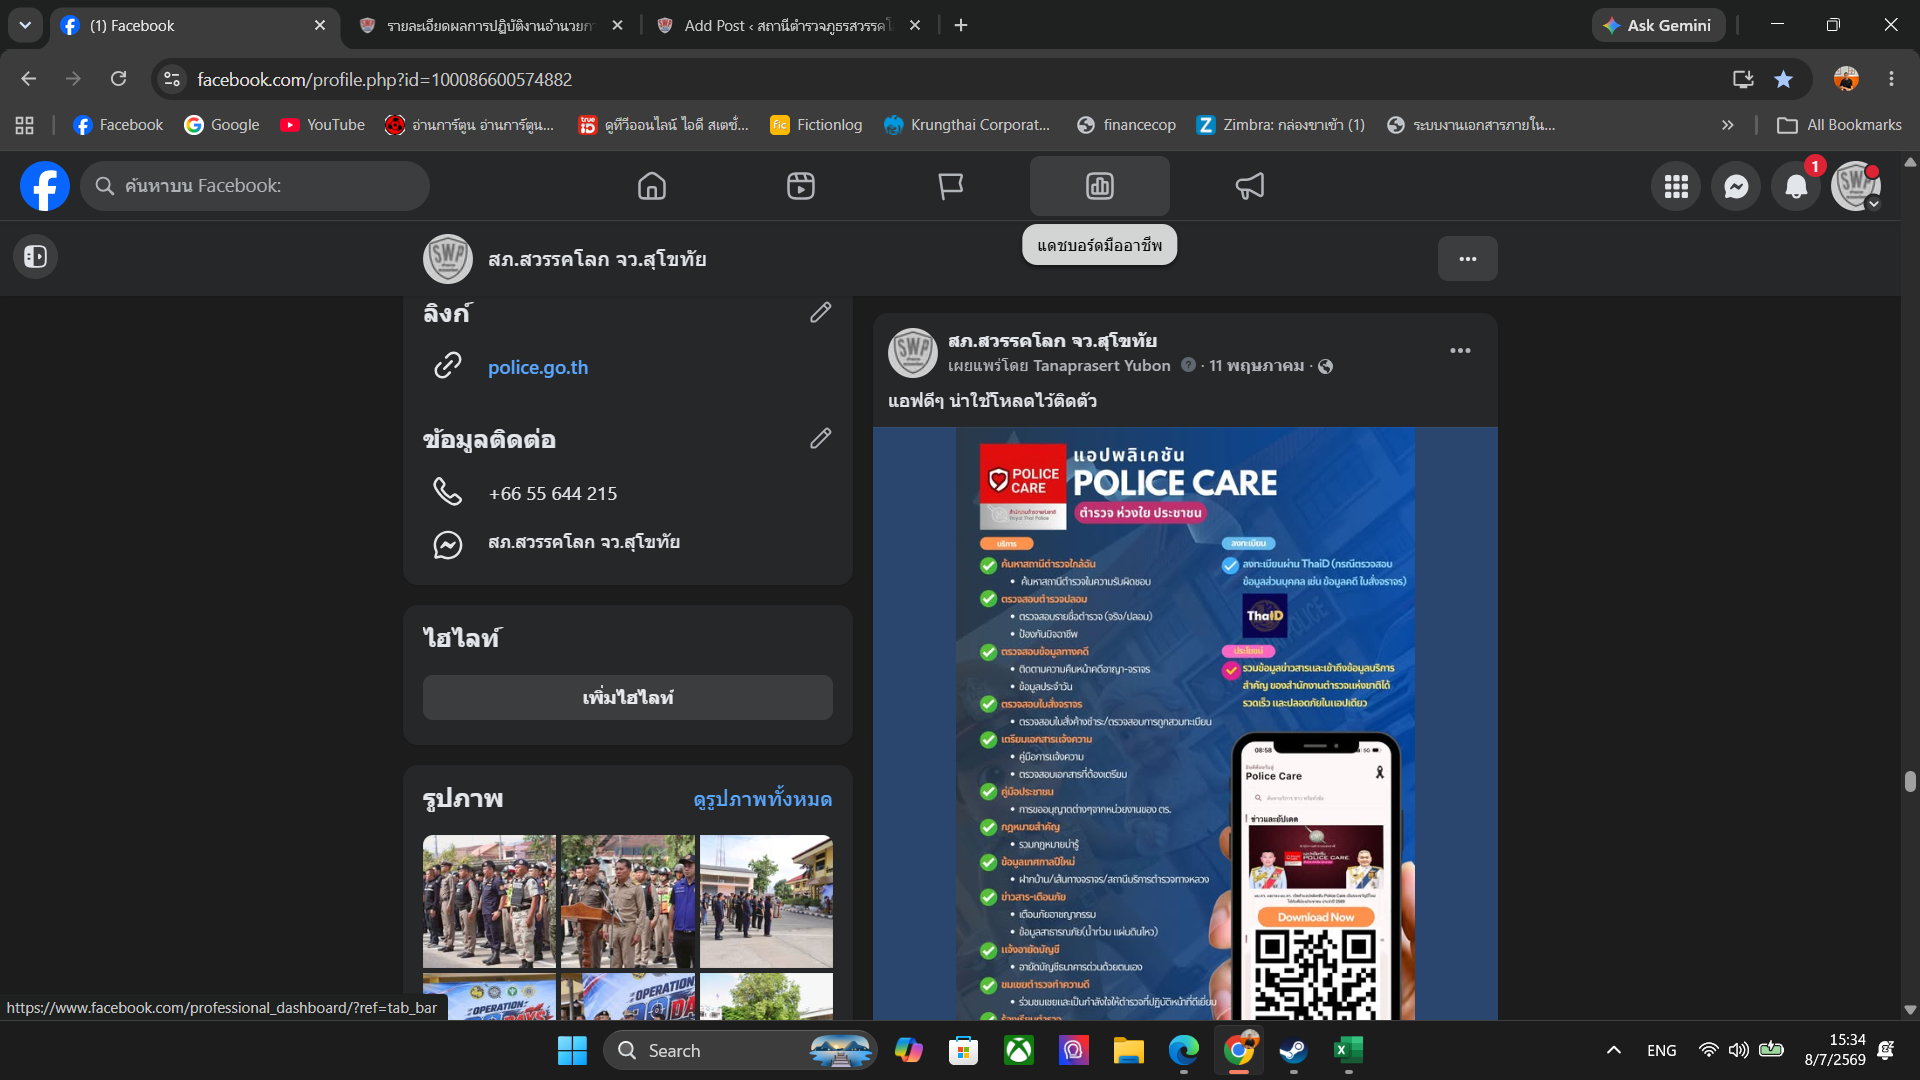The height and width of the screenshot is (1080, 1920).
Task: Install app icon in address bar
Action: coord(1743,79)
